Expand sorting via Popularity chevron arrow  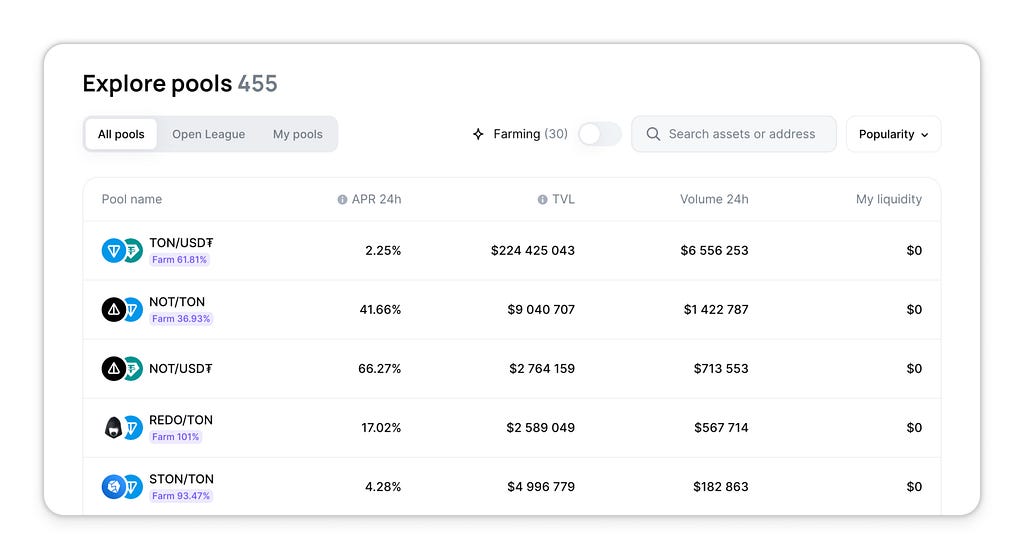(x=925, y=135)
